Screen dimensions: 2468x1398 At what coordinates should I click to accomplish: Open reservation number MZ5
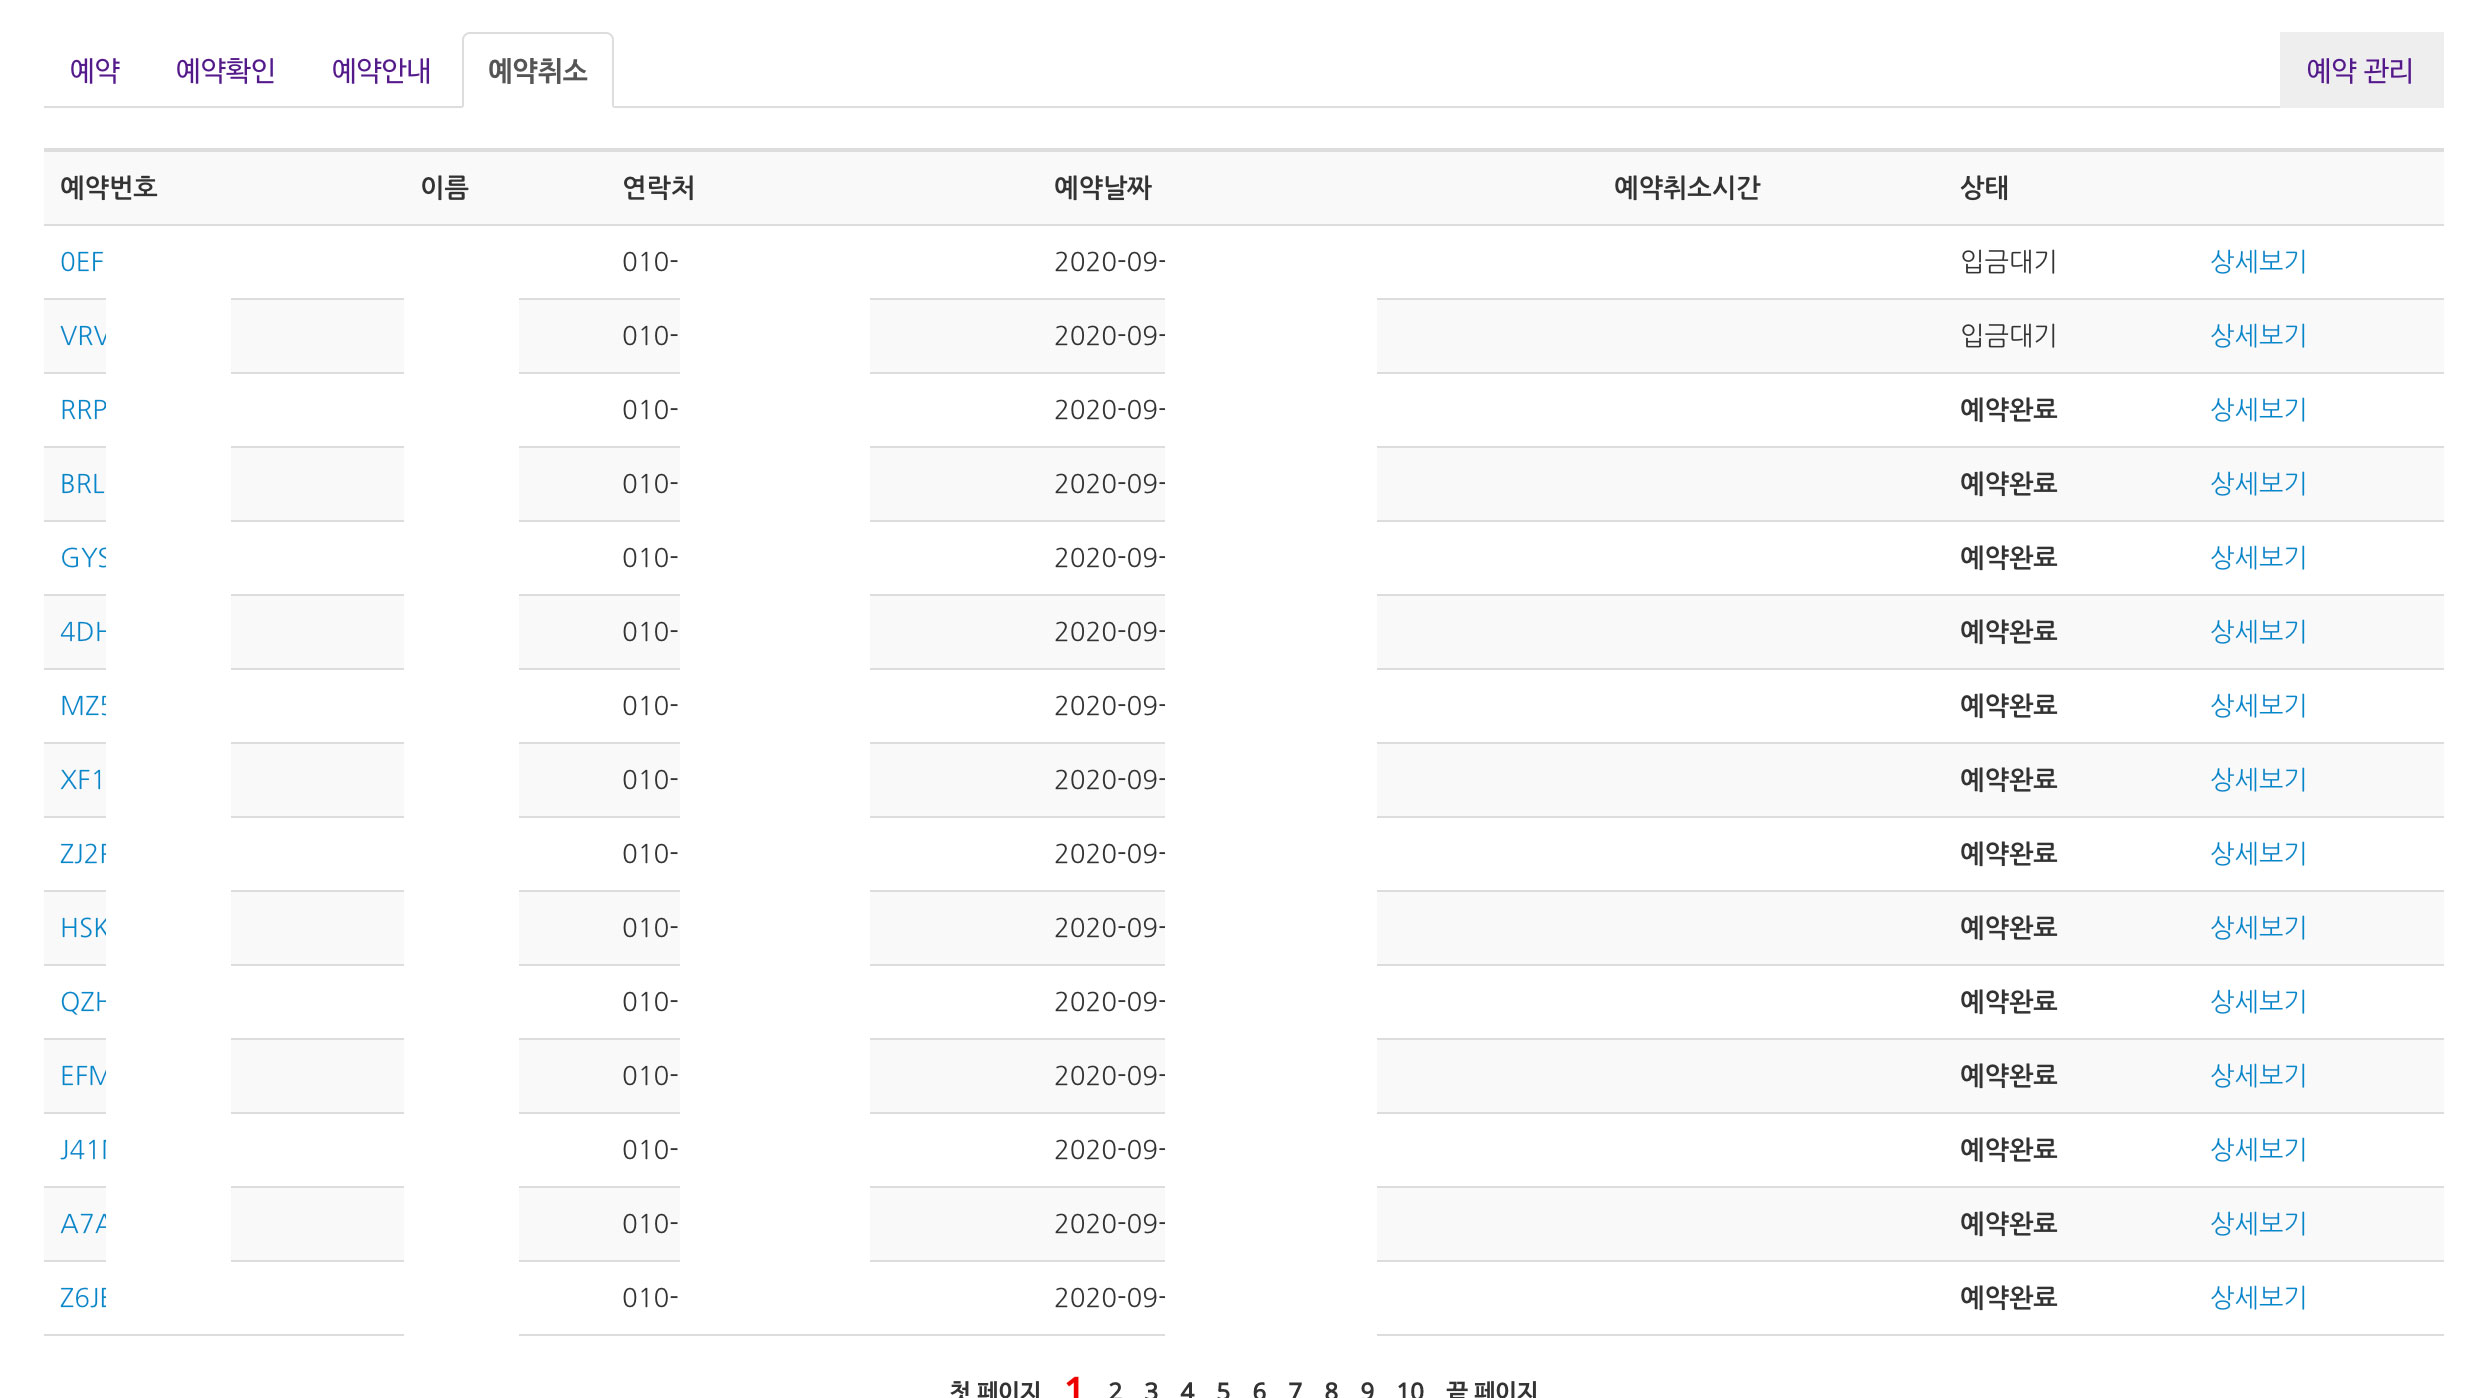(83, 706)
